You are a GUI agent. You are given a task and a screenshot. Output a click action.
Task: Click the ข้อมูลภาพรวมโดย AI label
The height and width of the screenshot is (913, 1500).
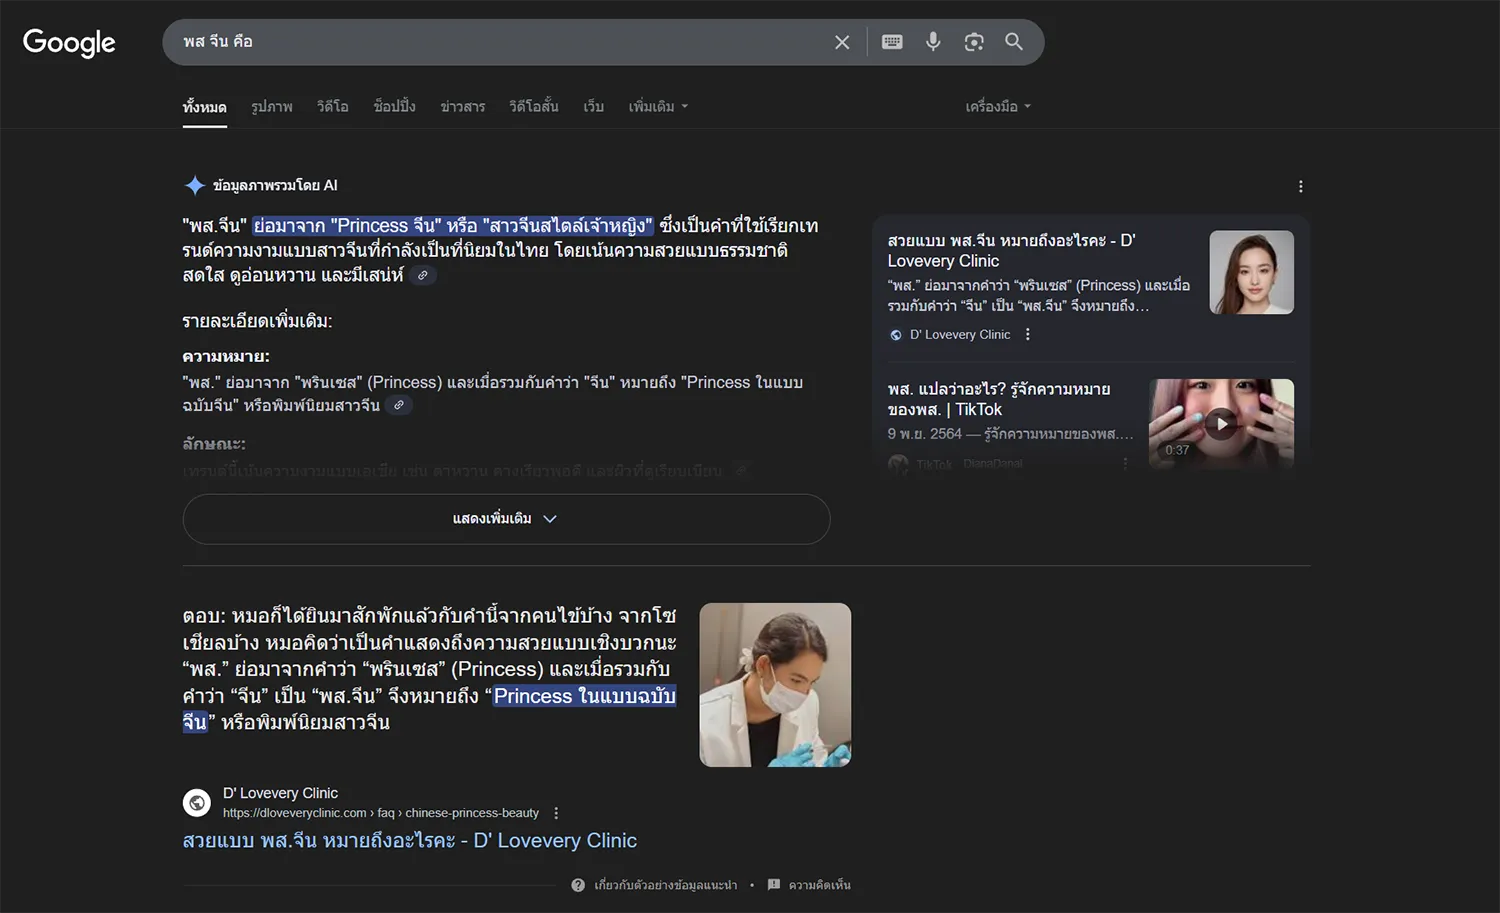275,185
